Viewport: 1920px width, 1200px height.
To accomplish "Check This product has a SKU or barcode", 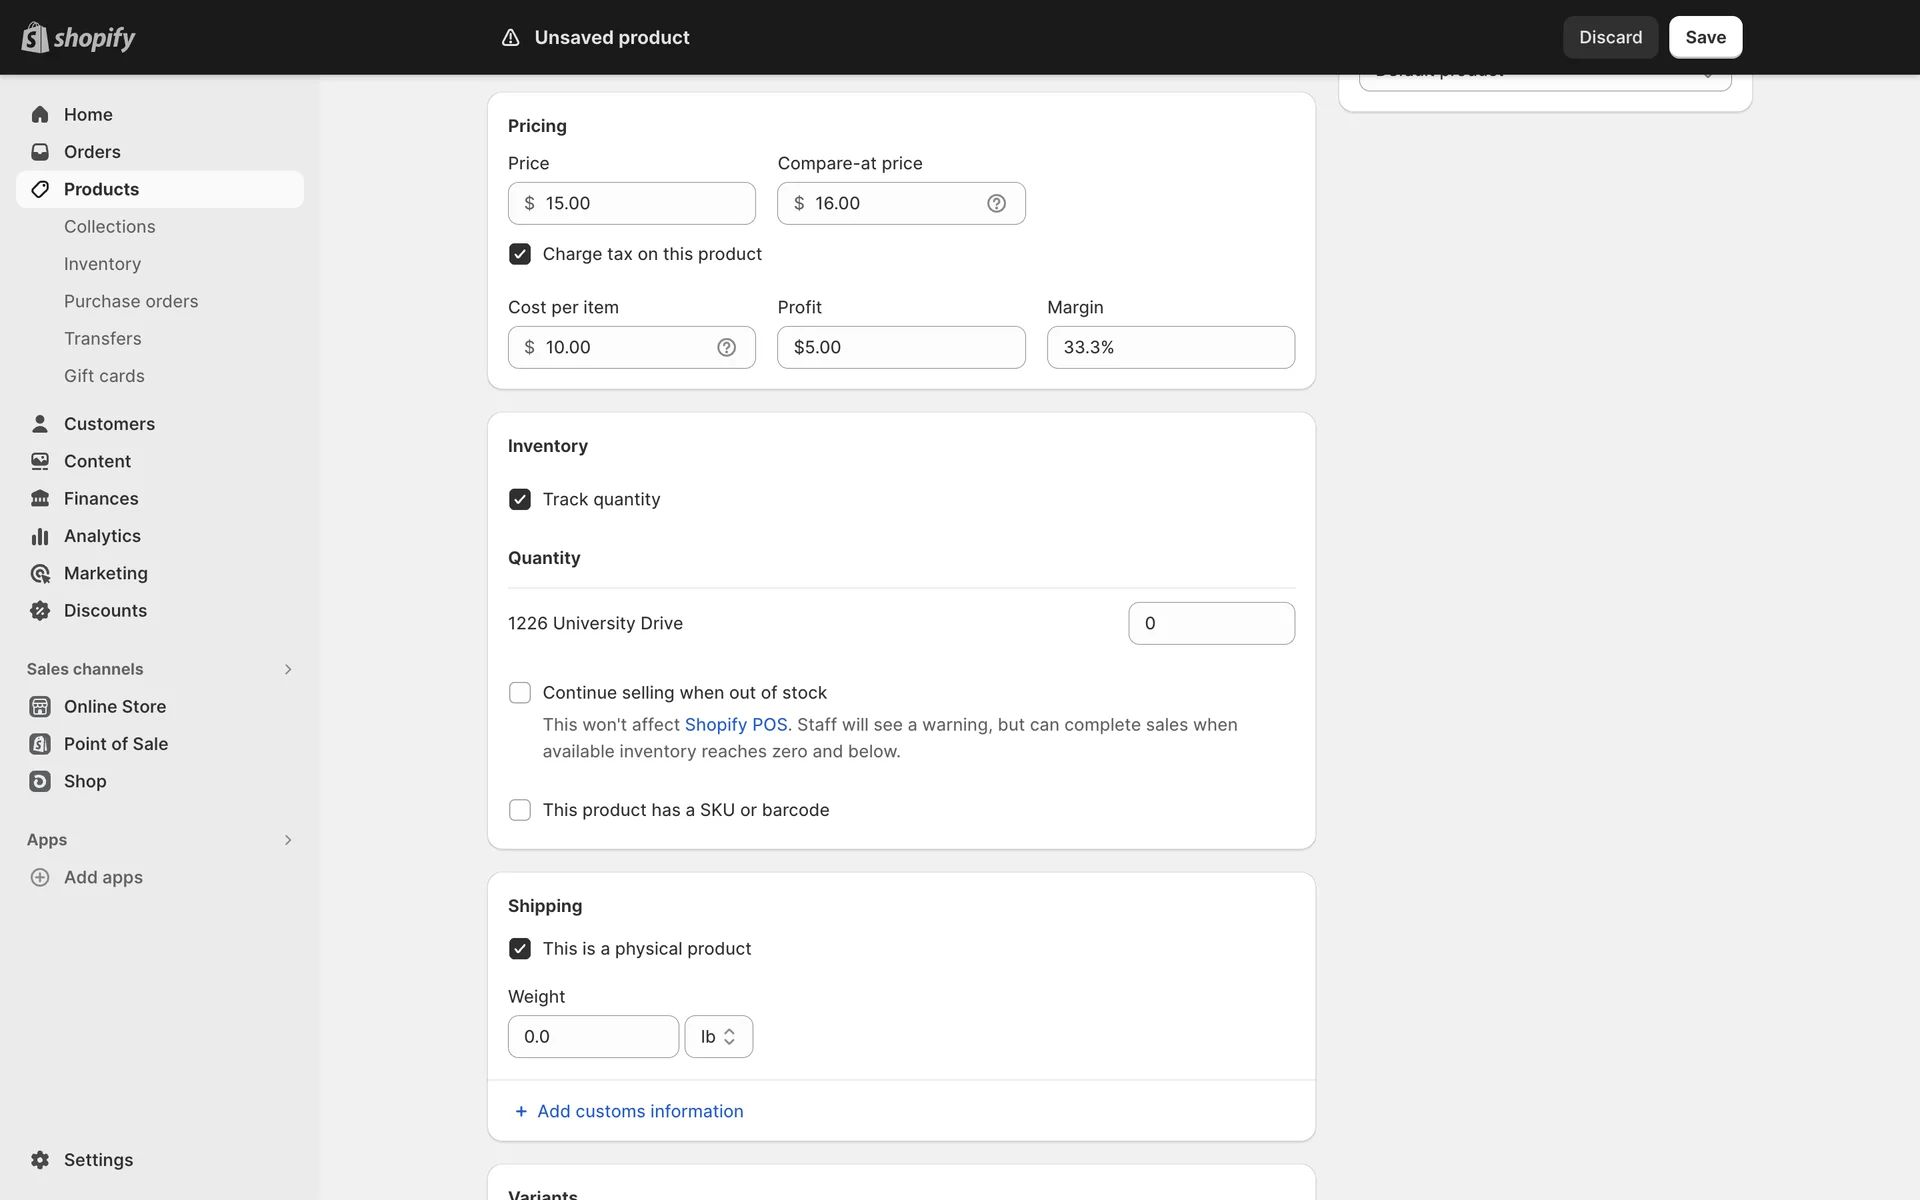I will tap(520, 810).
